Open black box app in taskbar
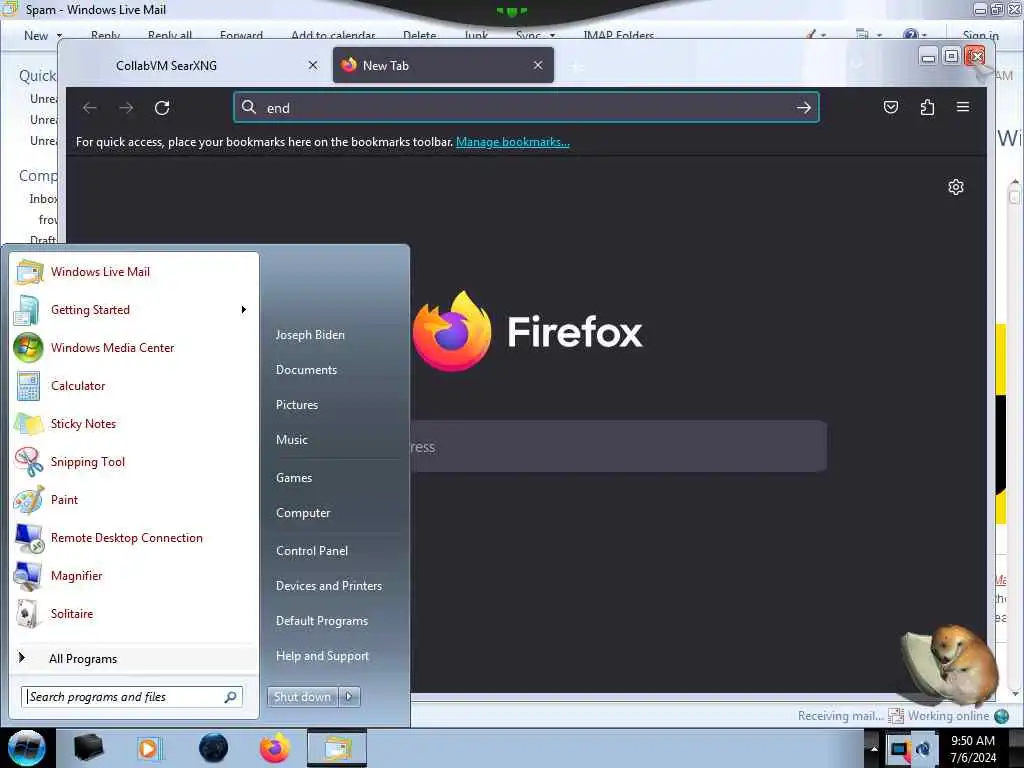The height and width of the screenshot is (768, 1024). coord(88,748)
